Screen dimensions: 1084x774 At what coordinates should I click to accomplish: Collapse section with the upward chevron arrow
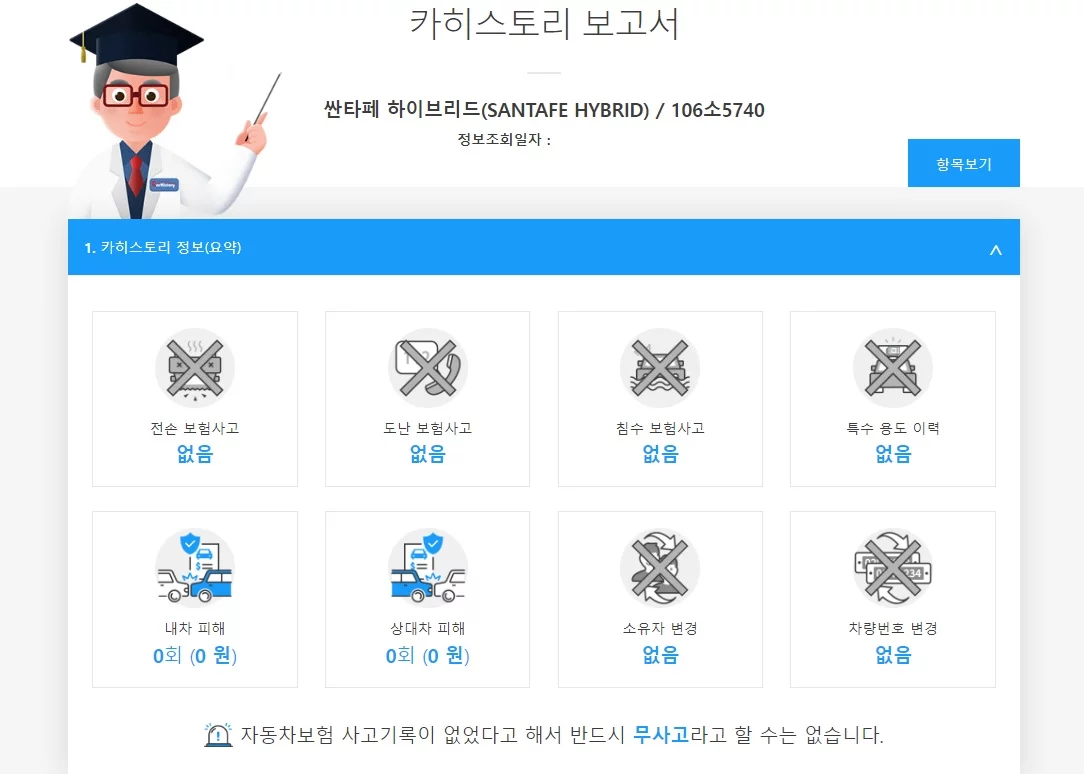pos(996,249)
